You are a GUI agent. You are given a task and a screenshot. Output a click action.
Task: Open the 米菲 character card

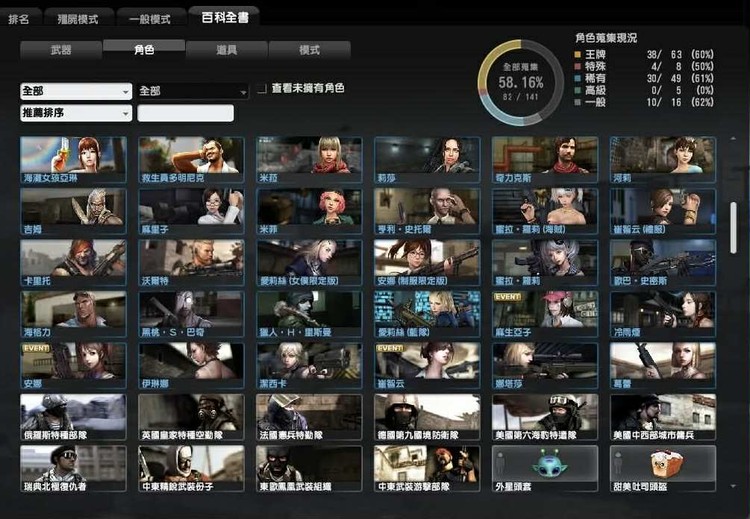[309, 211]
